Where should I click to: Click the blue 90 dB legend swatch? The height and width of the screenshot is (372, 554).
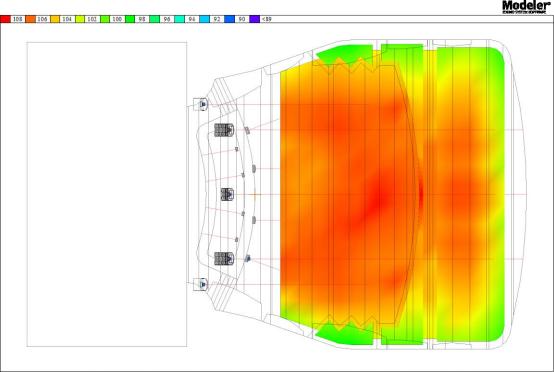[230, 19]
